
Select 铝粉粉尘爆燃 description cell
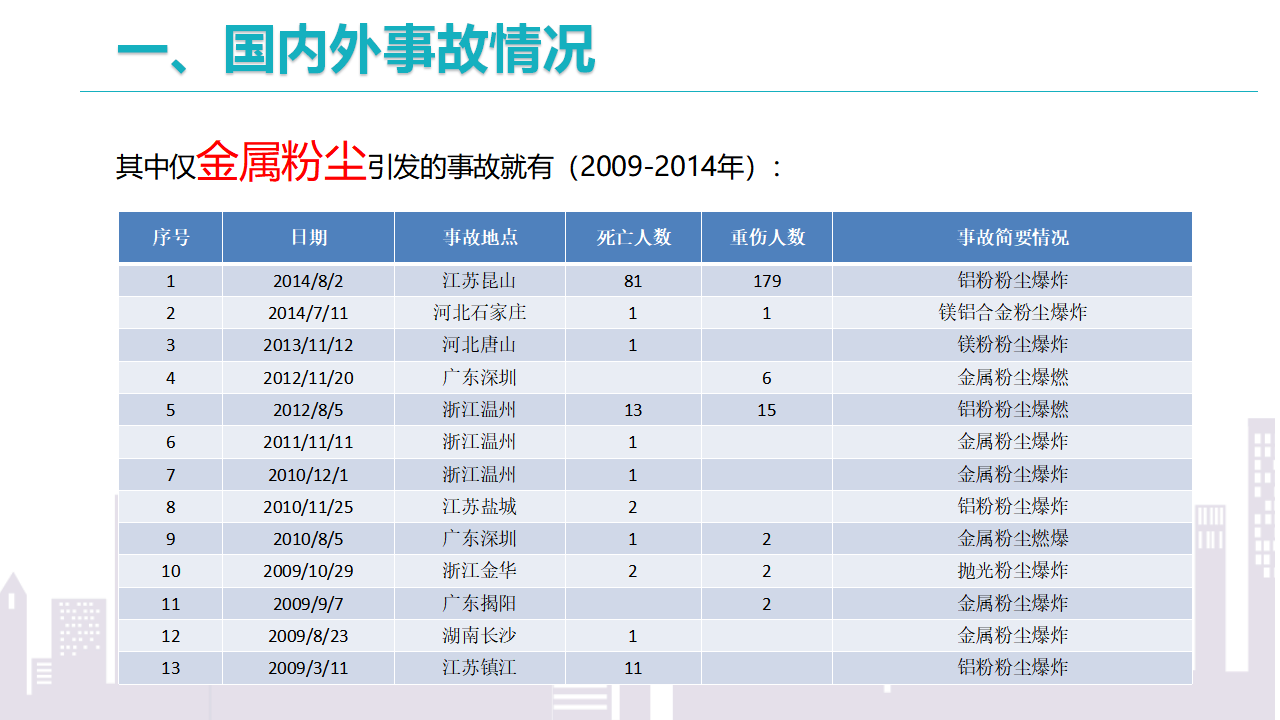[1013, 410]
